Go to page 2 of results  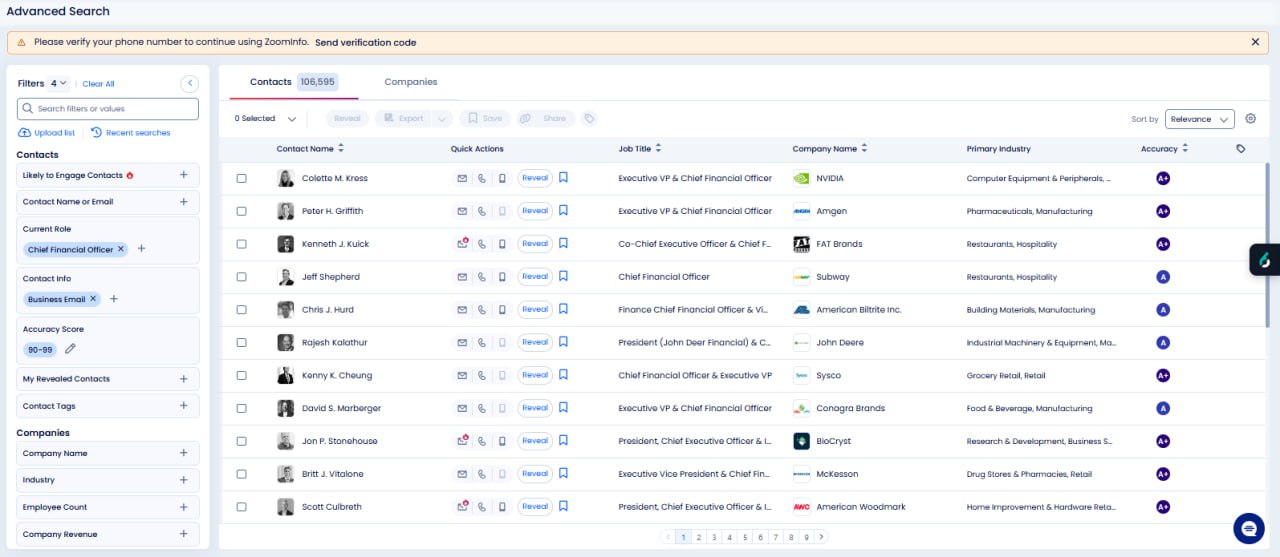[699, 537]
